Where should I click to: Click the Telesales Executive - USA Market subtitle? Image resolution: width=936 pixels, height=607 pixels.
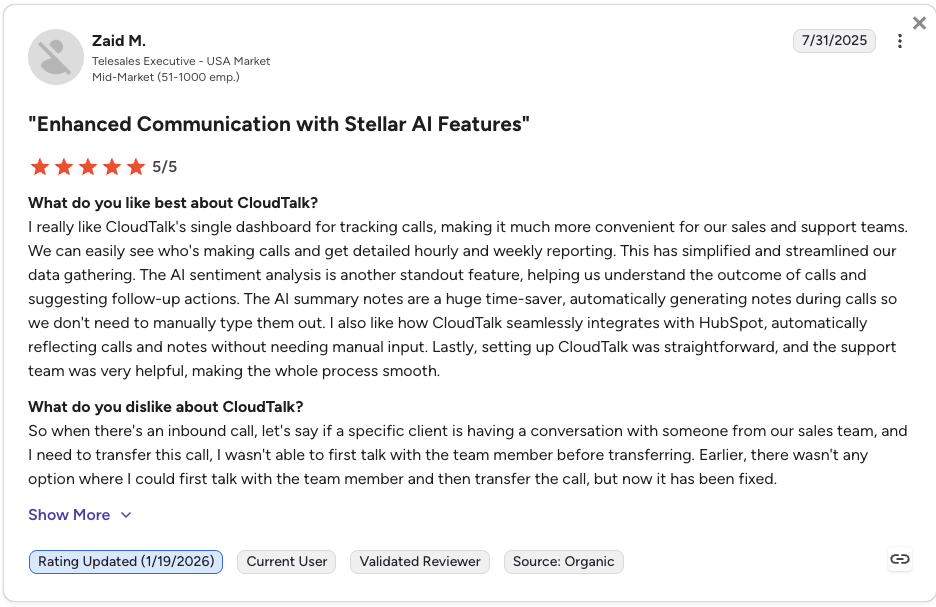181,61
